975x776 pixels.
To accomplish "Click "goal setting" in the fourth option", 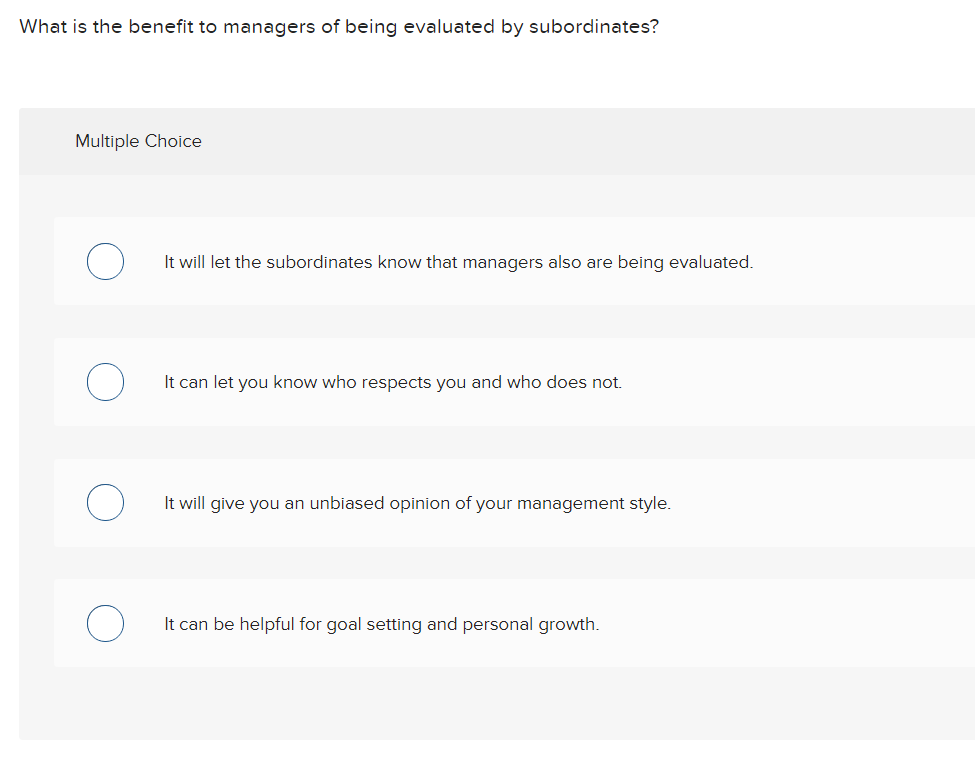I will (374, 624).
